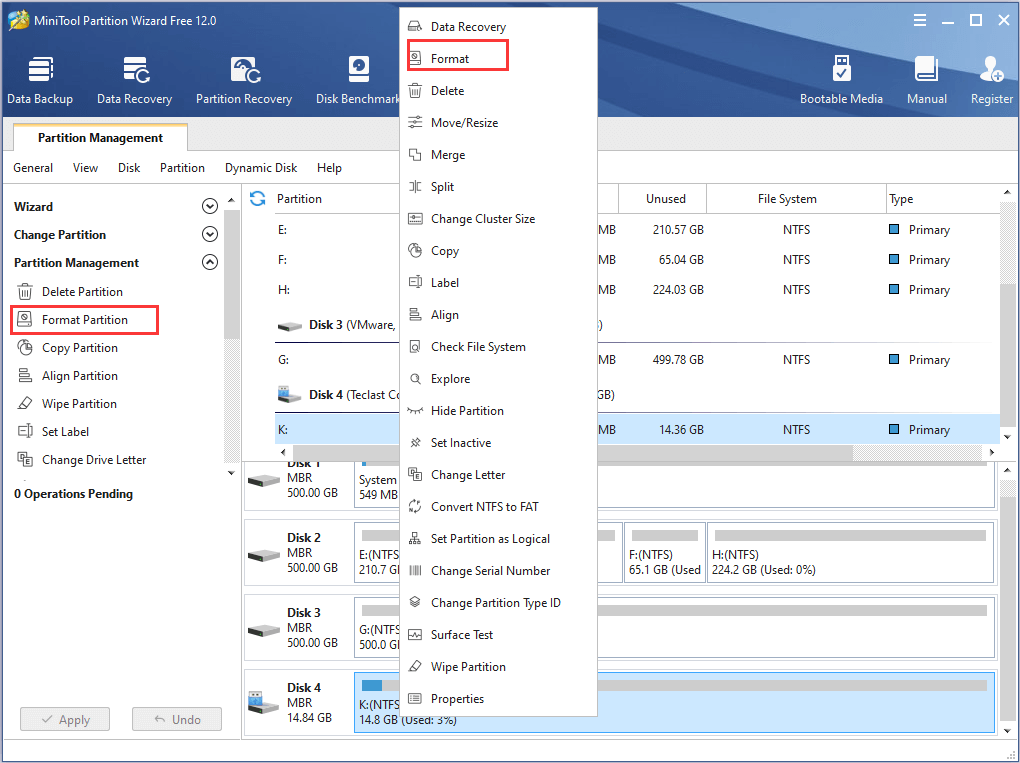Choose Delete in the context menu
Image resolution: width=1020 pixels, height=763 pixels.
click(498, 90)
